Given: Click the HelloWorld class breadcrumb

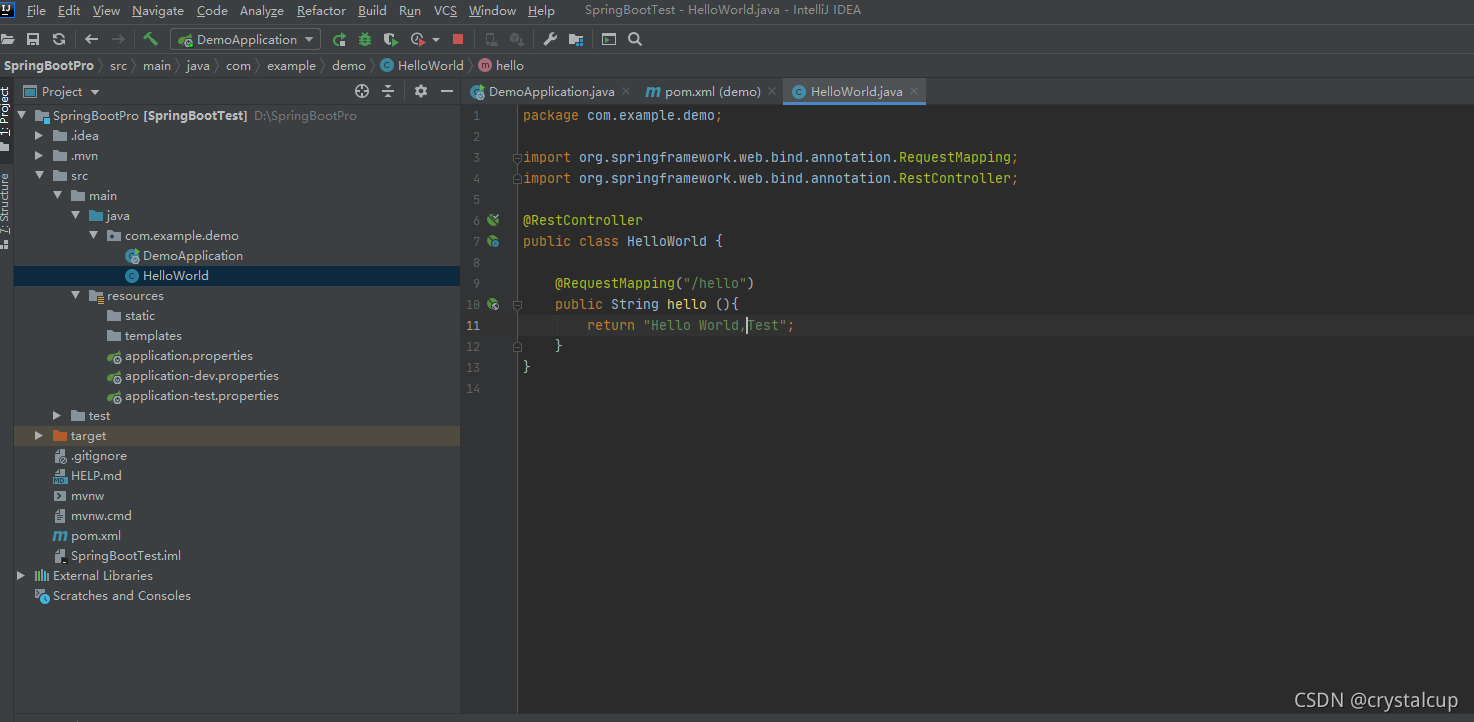Looking at the screenshot, I should 422,65.
